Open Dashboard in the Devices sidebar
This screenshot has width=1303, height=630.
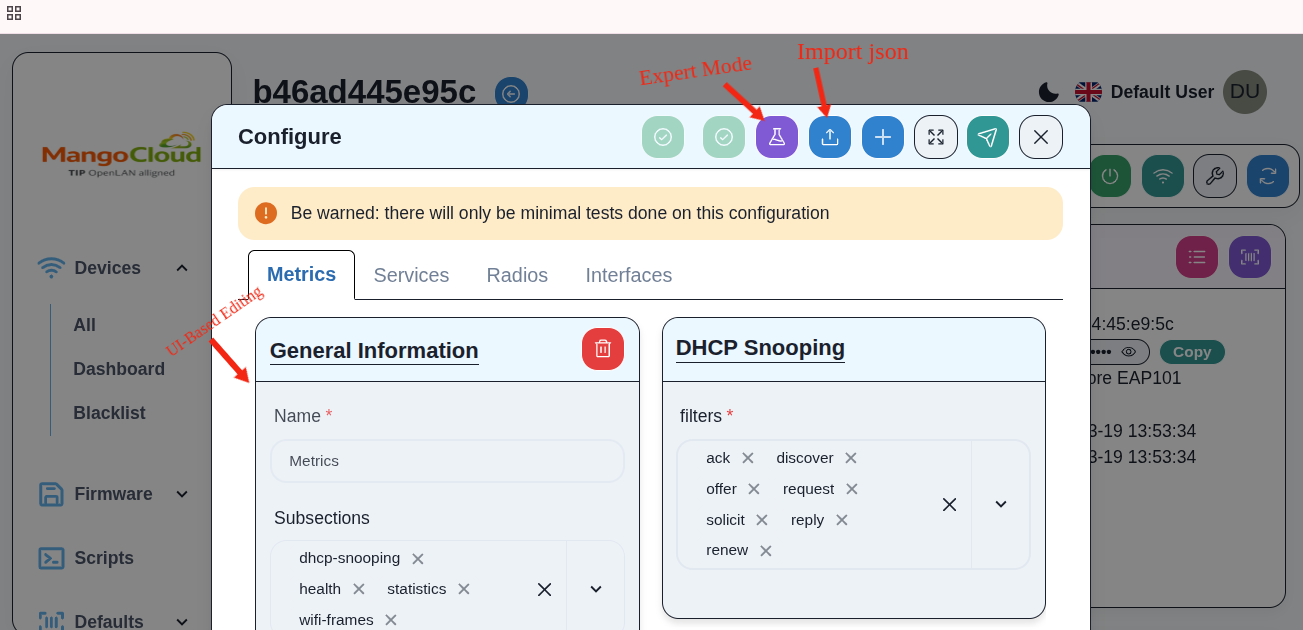click(119, 369)
